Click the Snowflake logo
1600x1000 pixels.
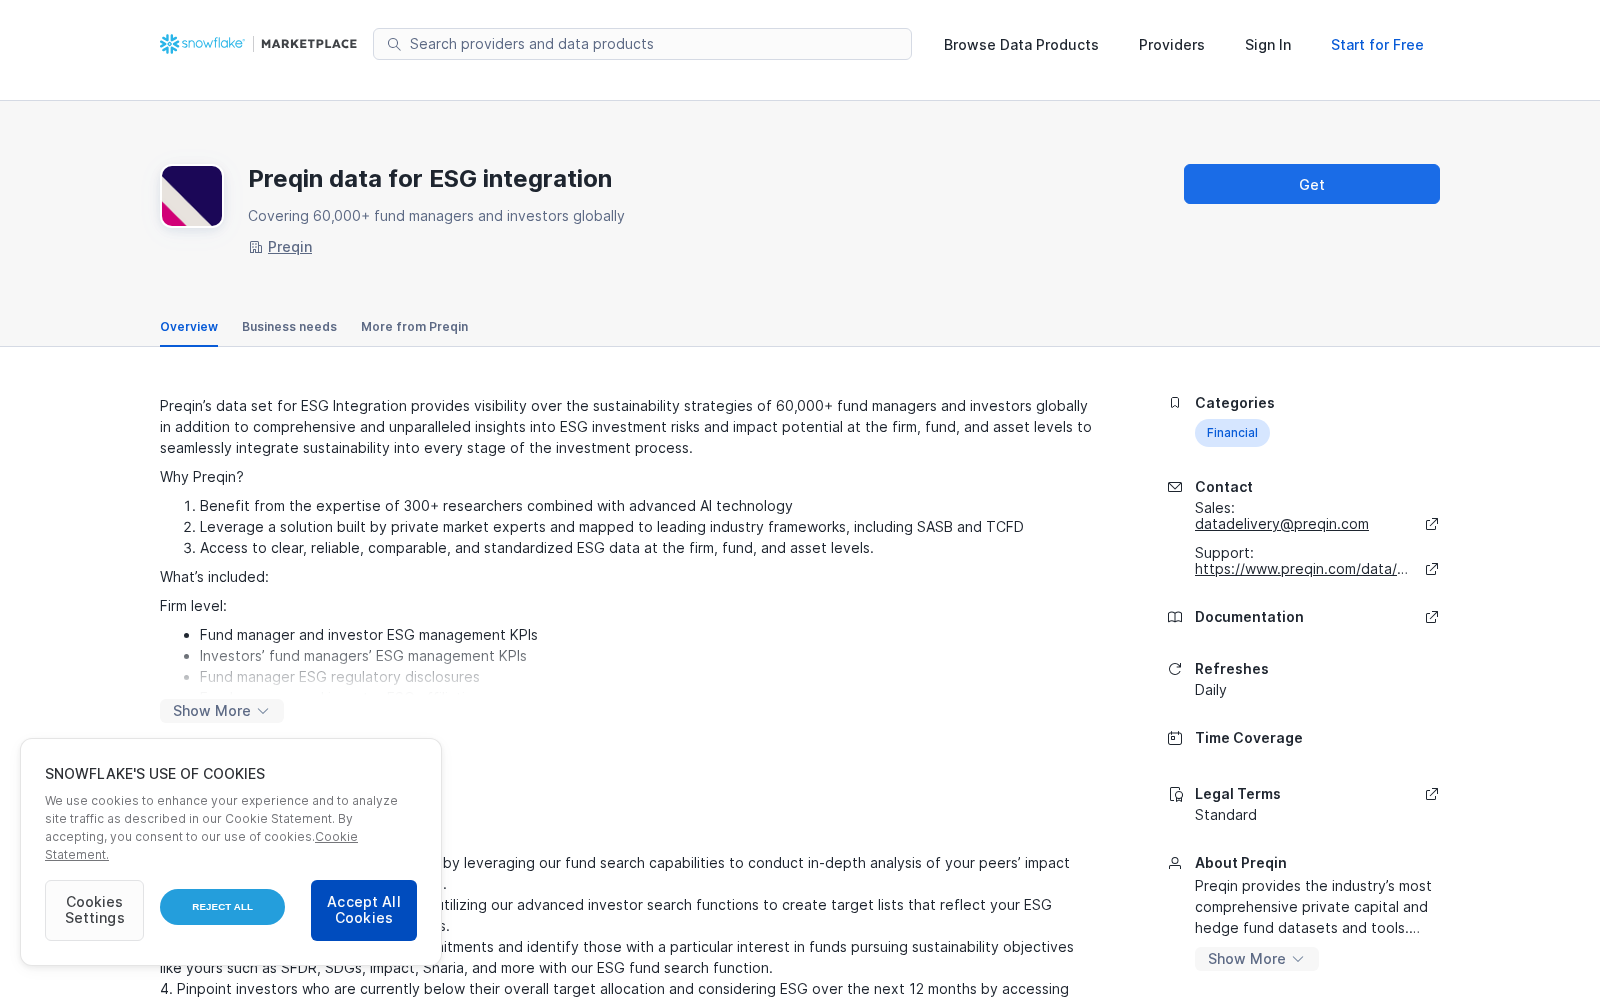202,44
